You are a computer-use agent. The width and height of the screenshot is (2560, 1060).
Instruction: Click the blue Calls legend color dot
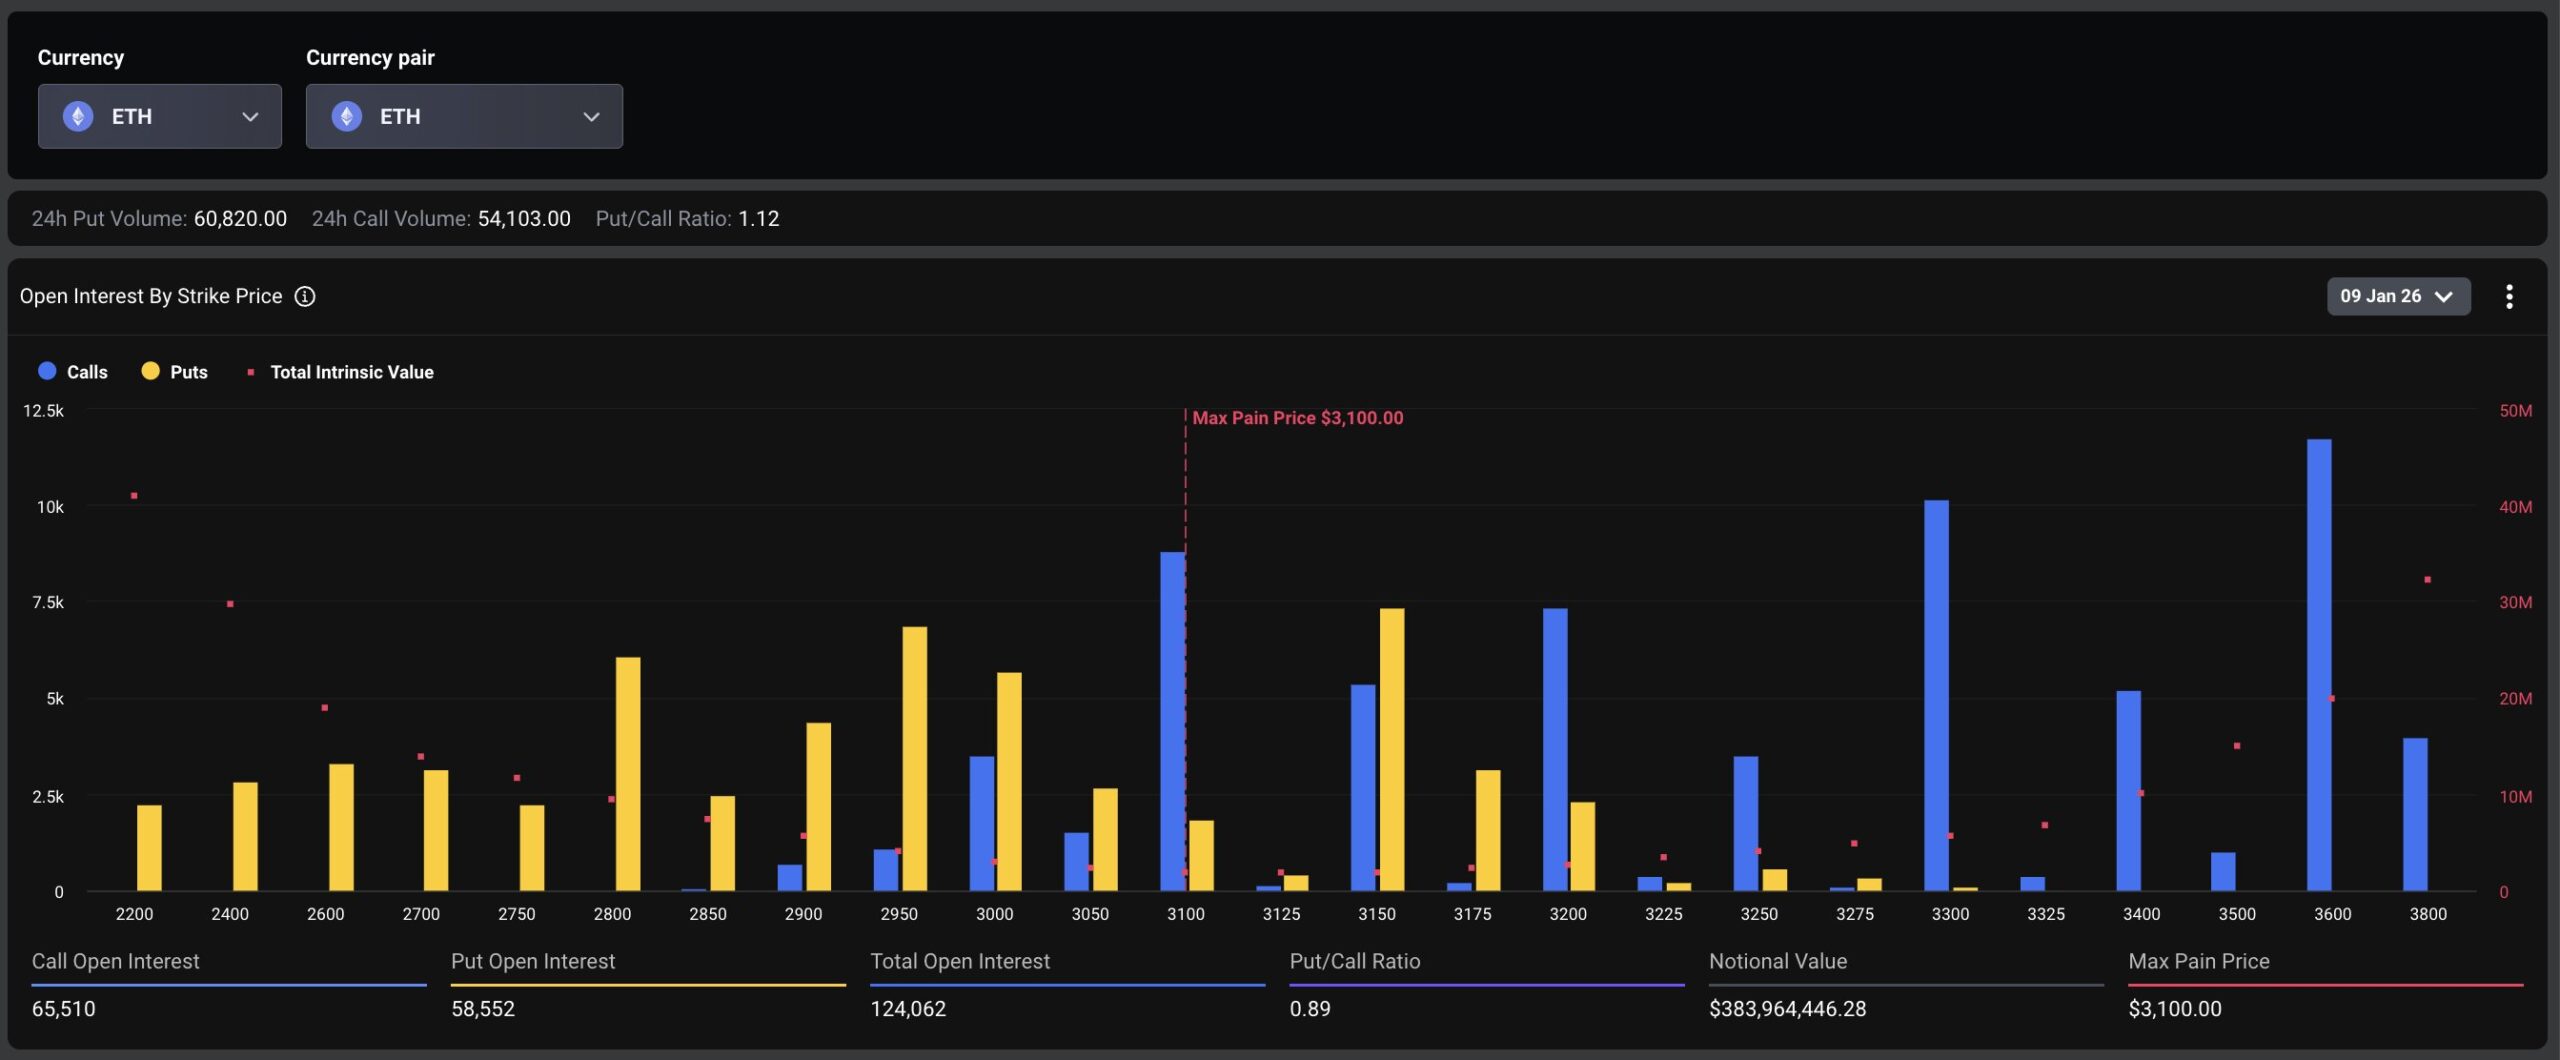pos(45,371)
